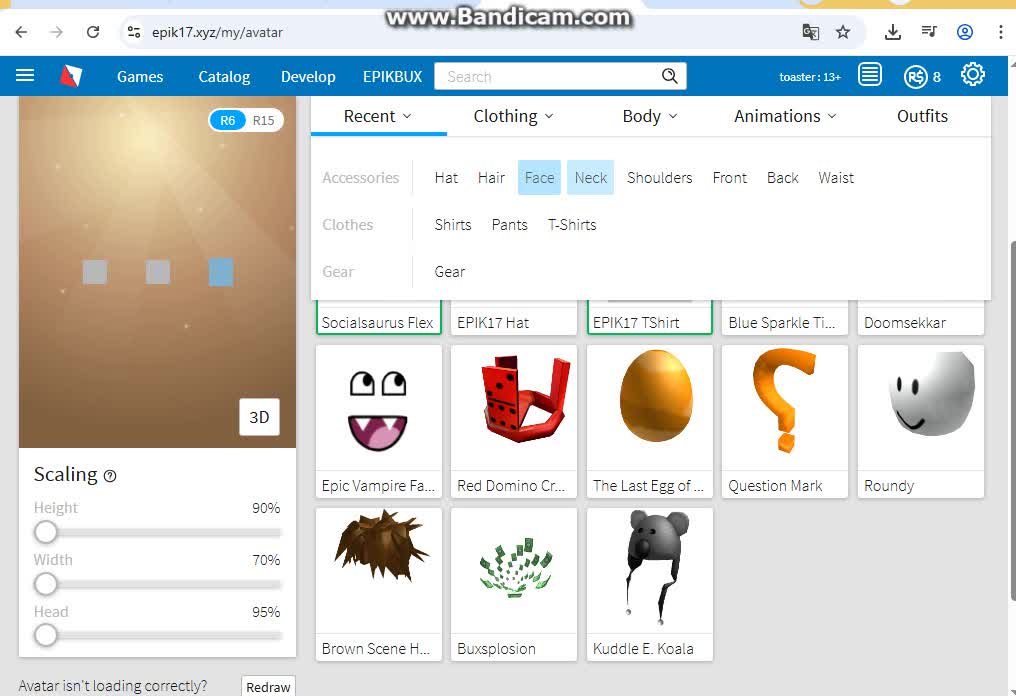Switch avatar type to R15

tap(263, 120)
